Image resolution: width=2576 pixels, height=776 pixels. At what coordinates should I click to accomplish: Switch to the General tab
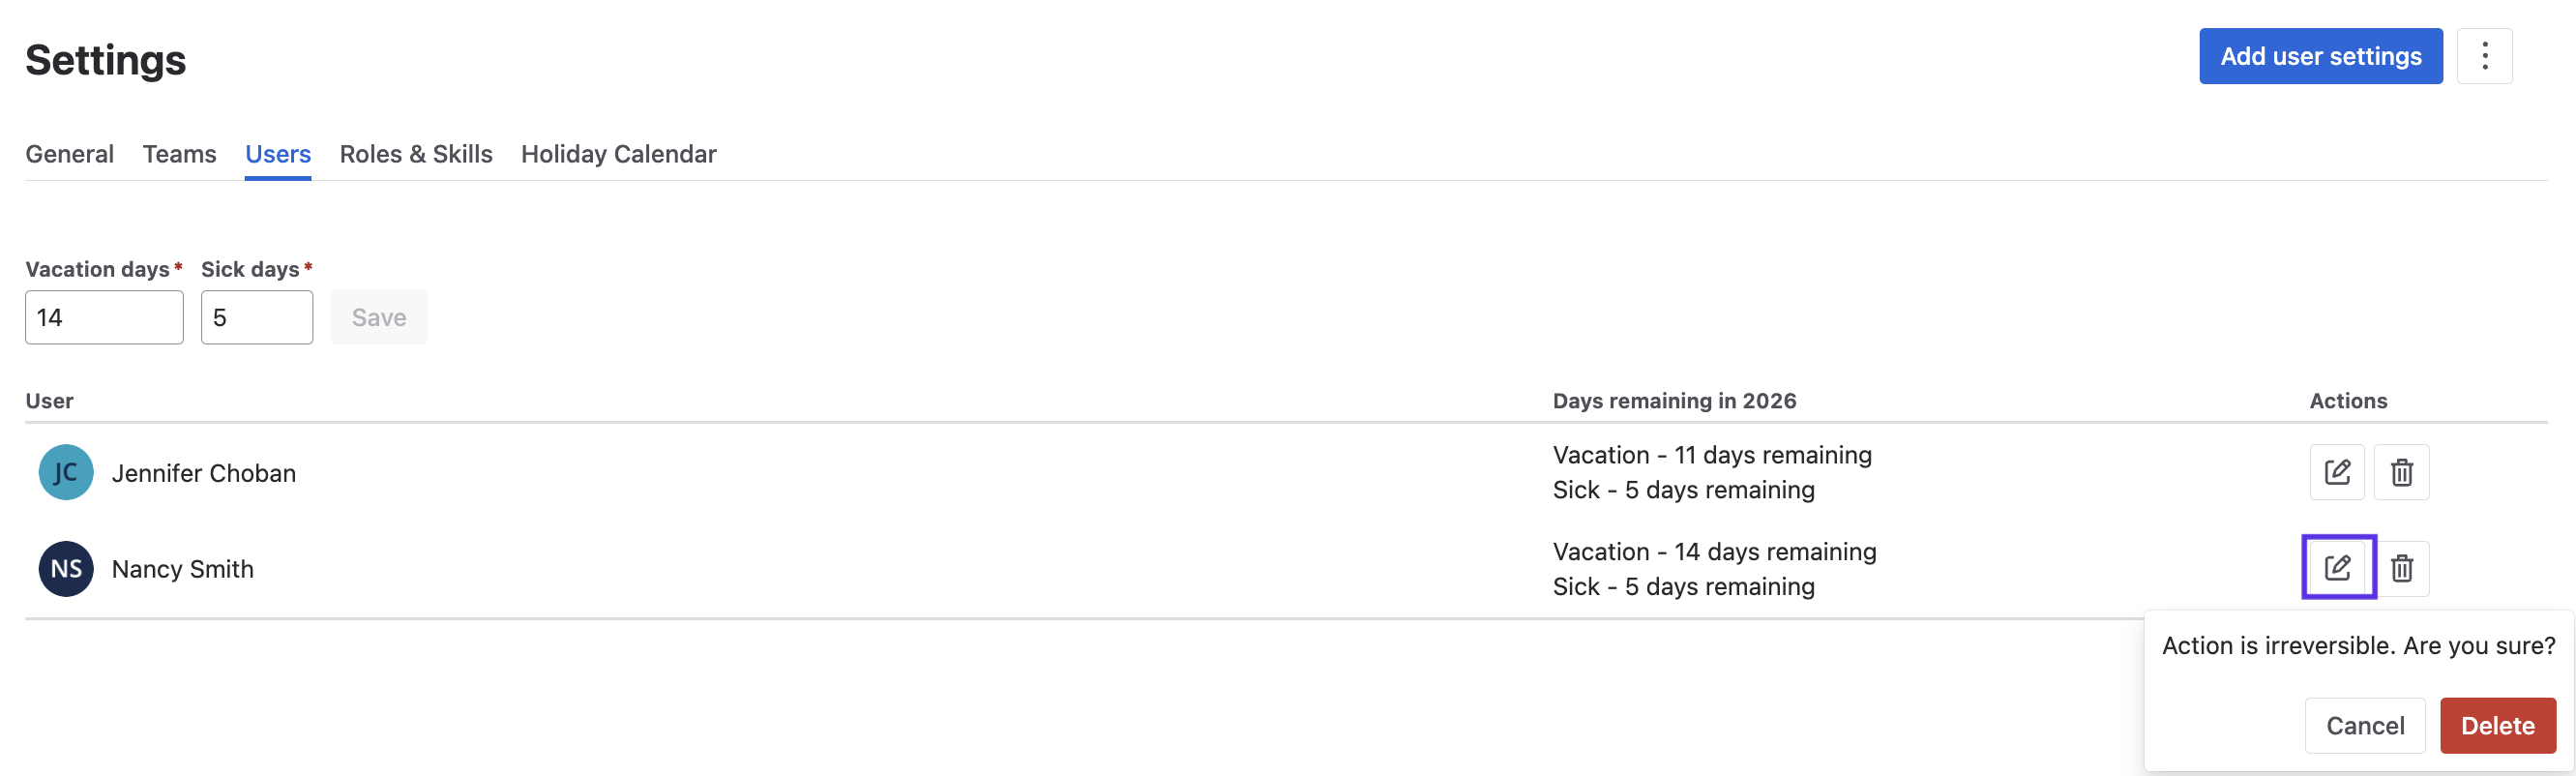pos(69,154)
